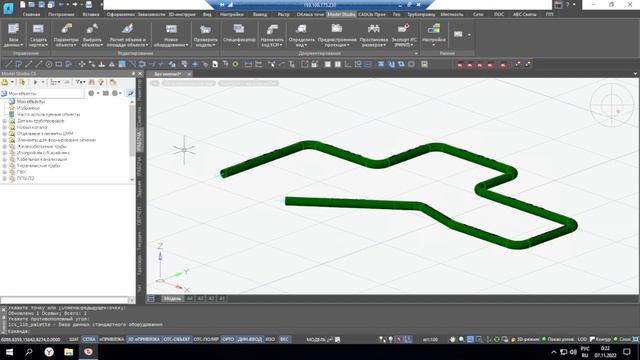Open the Главная ribbon tab
Image resolution: width=640 pixels, height=360 pixels.
(x=31, y=14)
